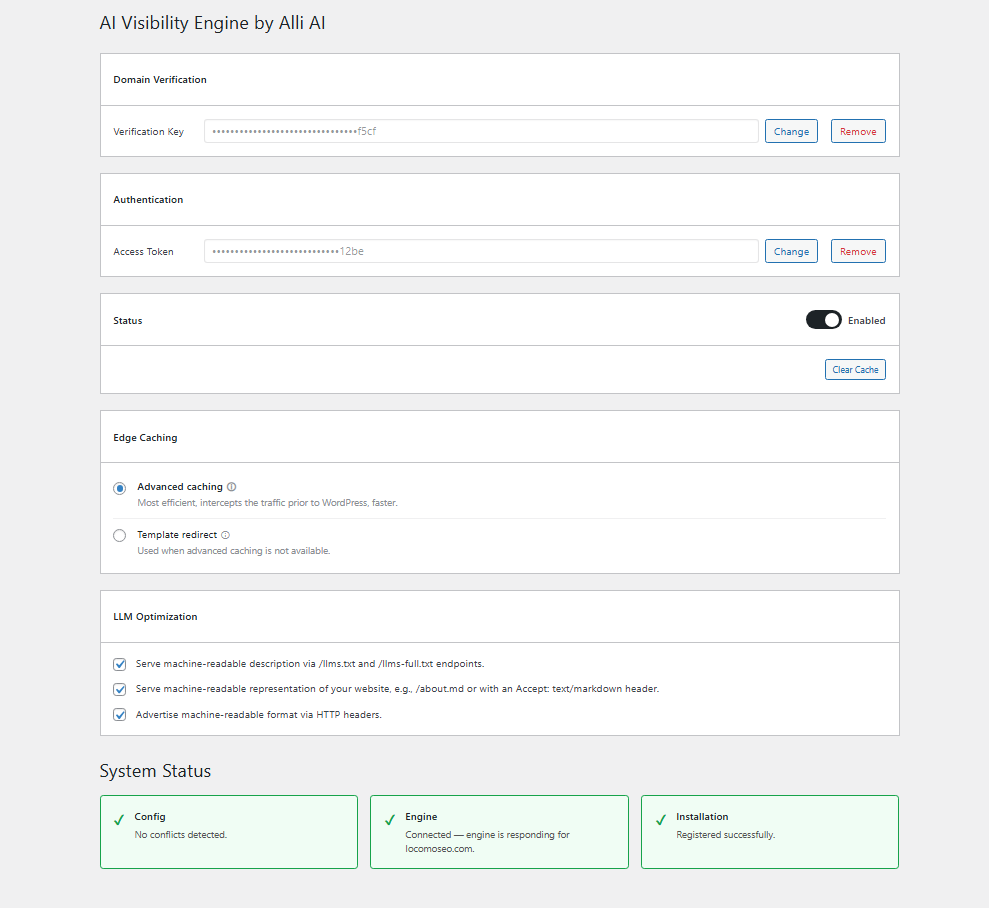Remove the Access Token
The image size is (989, 908).
tap(858, 251)
